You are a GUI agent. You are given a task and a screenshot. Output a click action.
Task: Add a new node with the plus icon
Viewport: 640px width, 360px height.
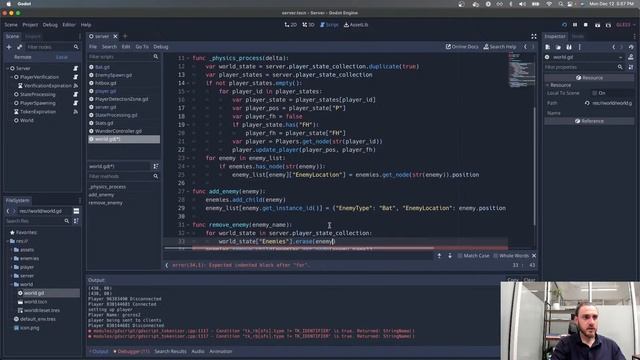tap(9, 47)
